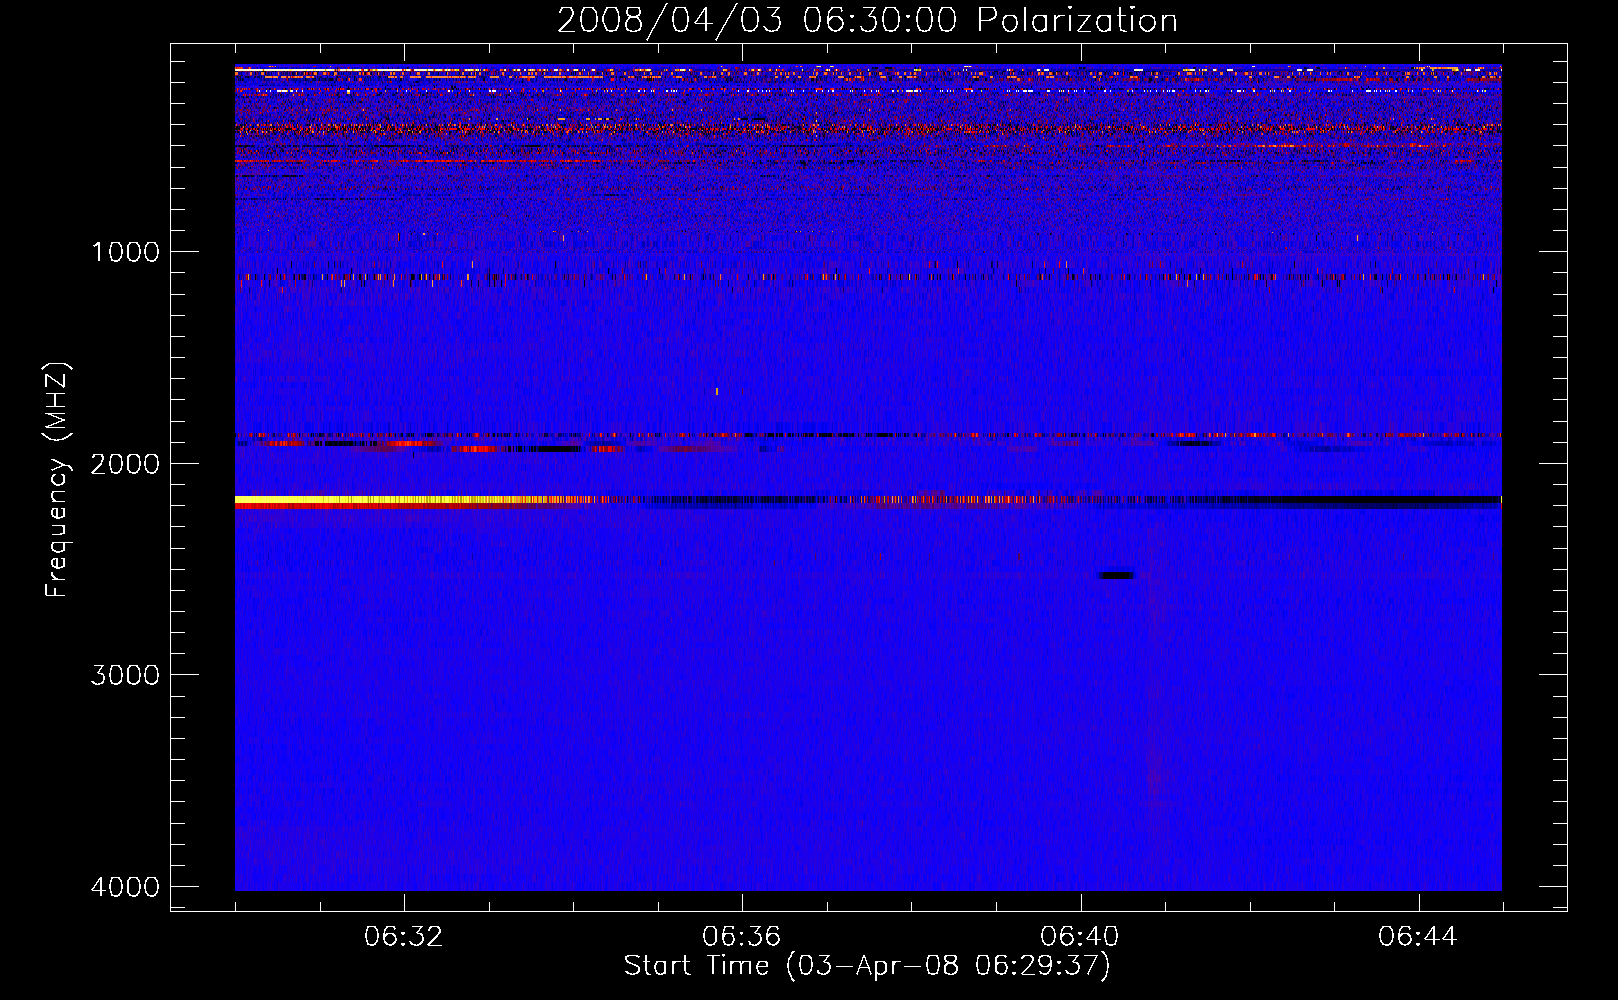Click the 06:40 time tick label
The height and width of the screenshot is (1000, 1618).
[1080, 937]
